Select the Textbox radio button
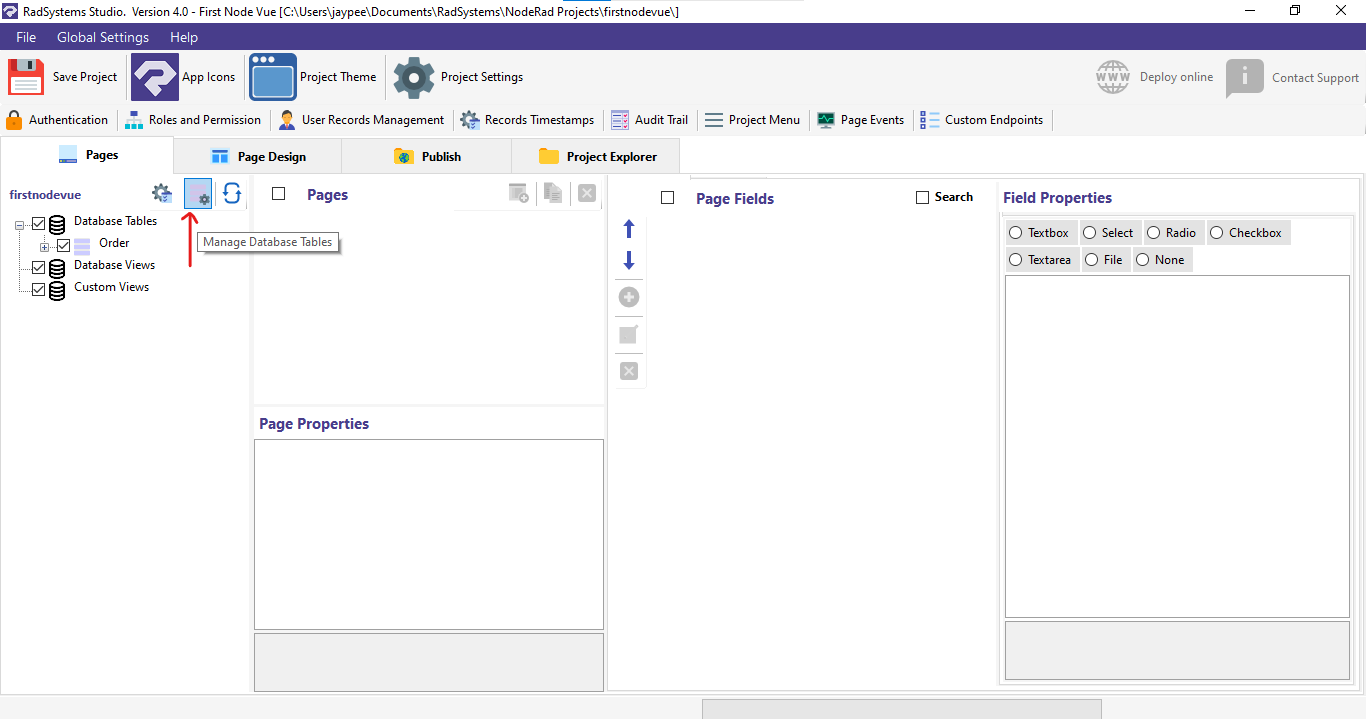This screenshot has width=1366, height=719. pyautogui.click(x=1017, y=232)
